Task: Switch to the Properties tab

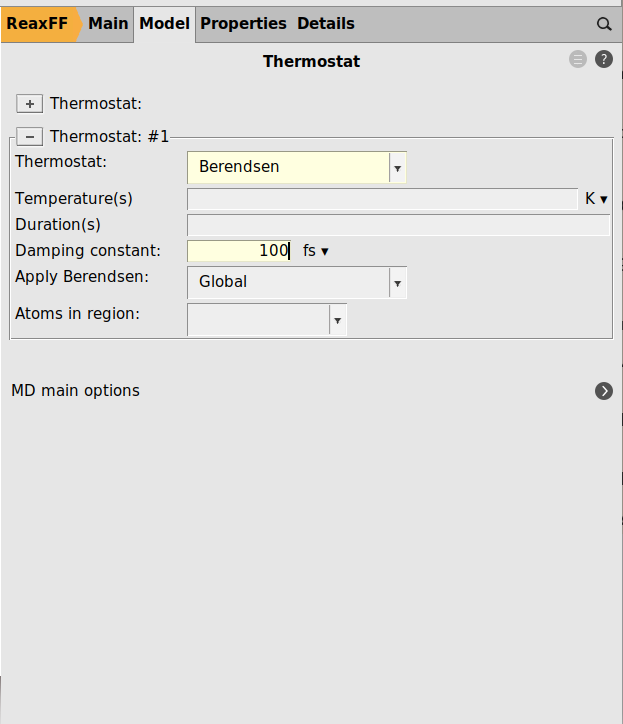Action: tap(243, 24)
